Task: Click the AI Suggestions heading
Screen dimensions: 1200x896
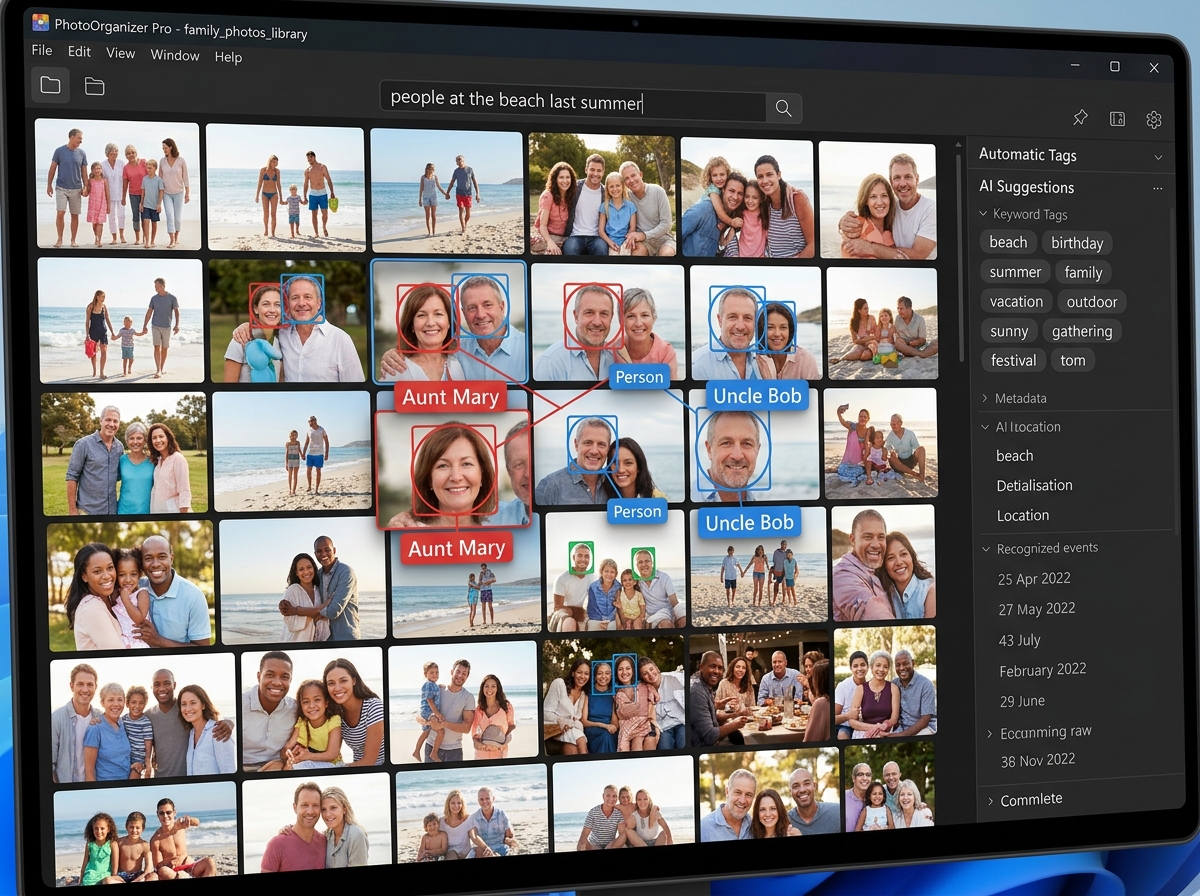Action: [x=1026, y=187]
